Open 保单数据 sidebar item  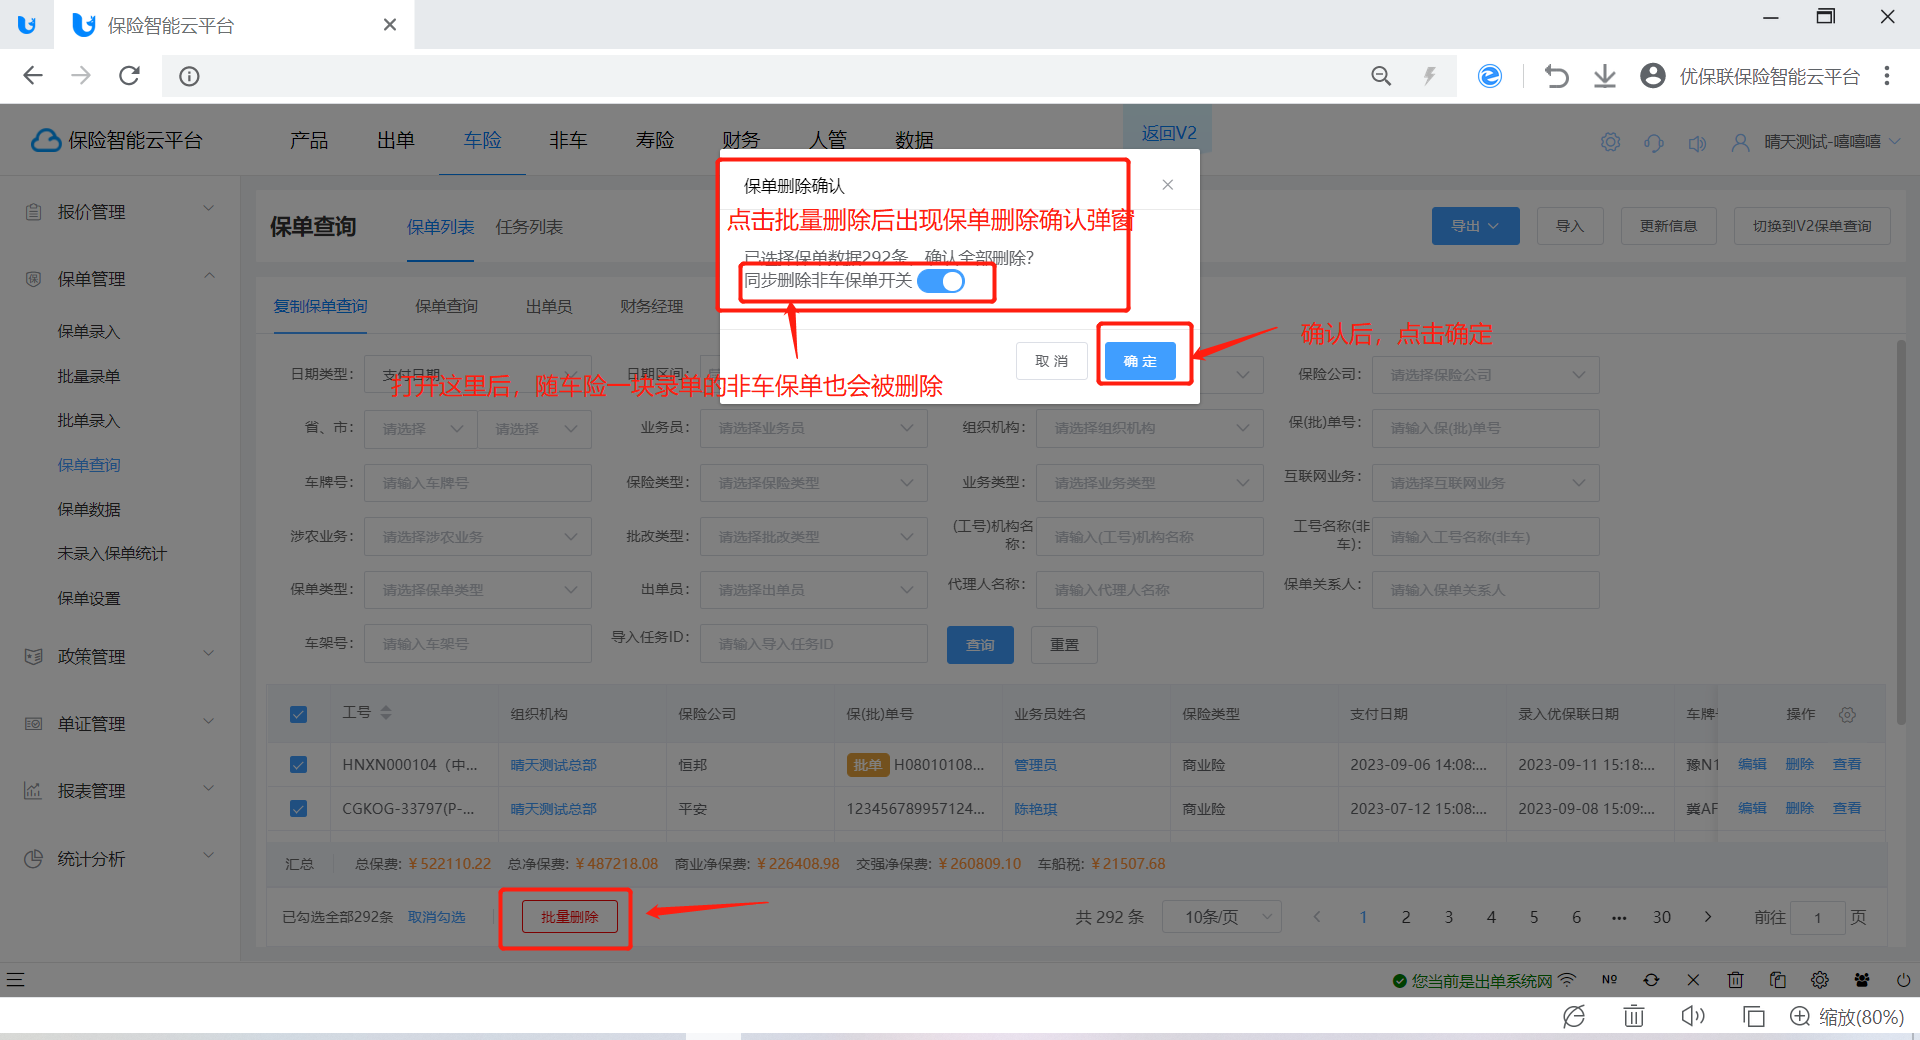[x=89, y=509]
